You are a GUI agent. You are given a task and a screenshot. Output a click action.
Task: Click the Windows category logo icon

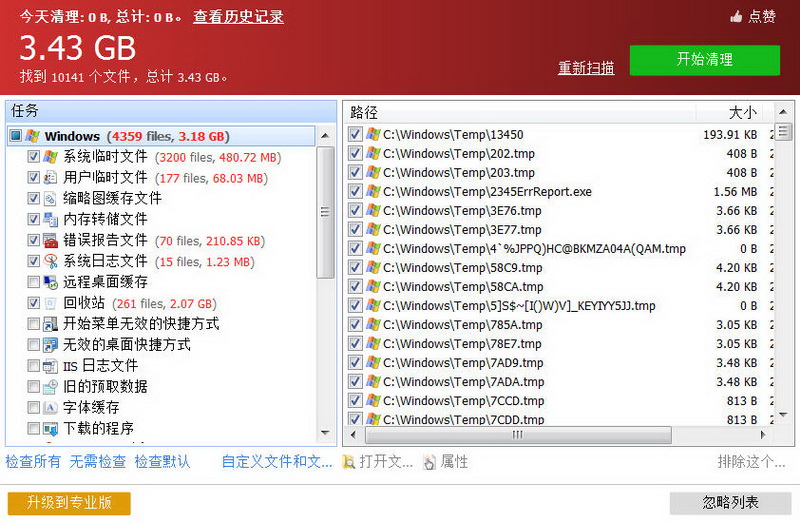[33, 136]
